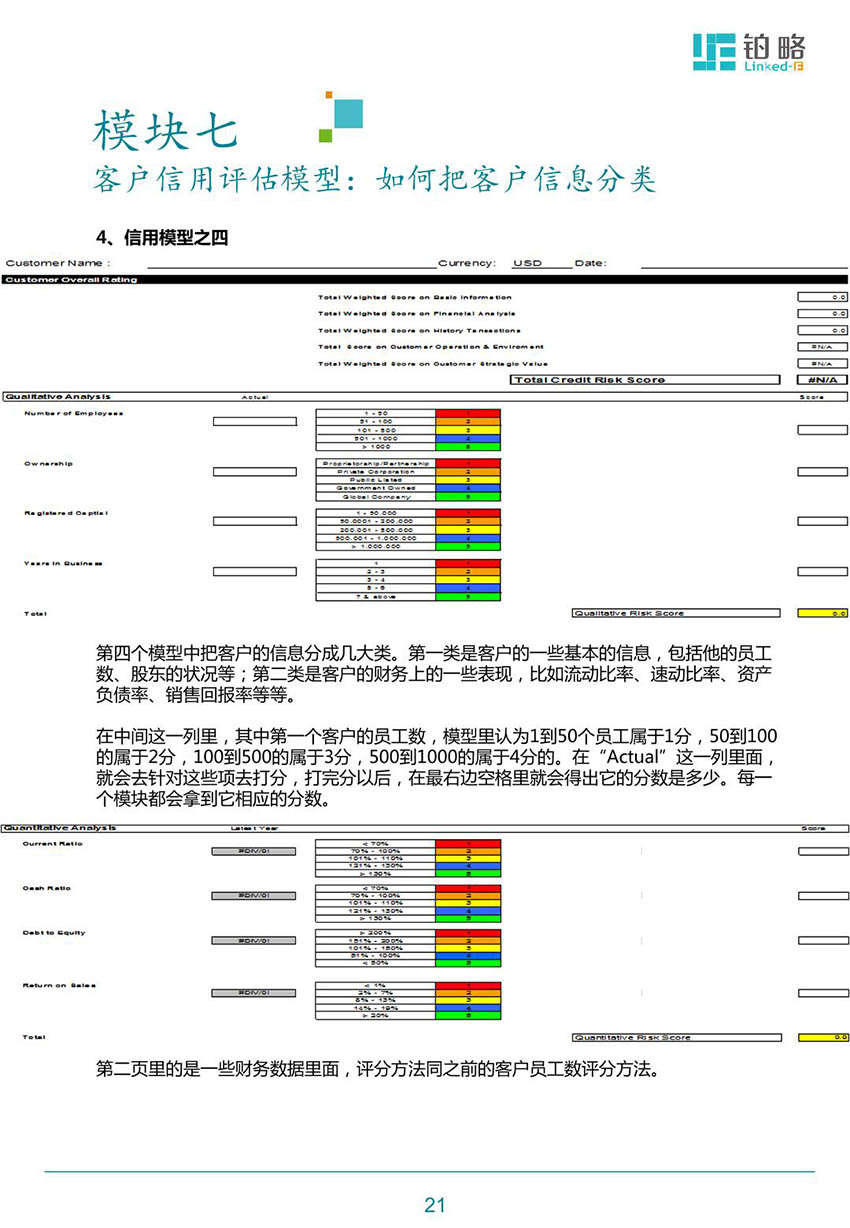The width and height of the screenshot is (850, 1228).
Task: Click the Qualitative Risk Score label box
Action: (677, 613)
